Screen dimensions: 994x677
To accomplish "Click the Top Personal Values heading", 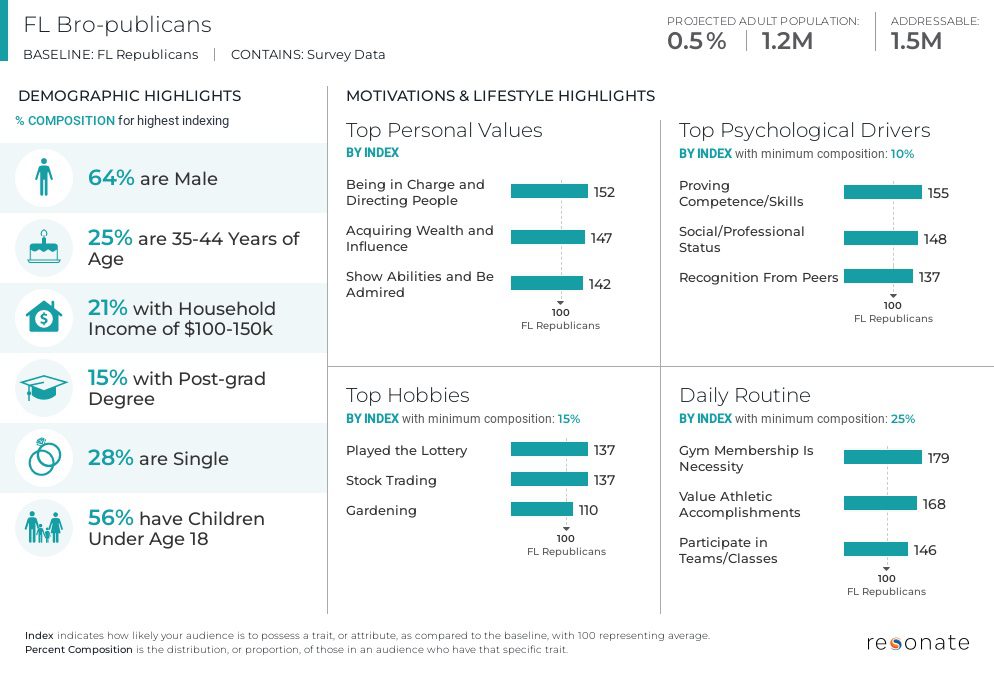I will (x=444, y=130).
